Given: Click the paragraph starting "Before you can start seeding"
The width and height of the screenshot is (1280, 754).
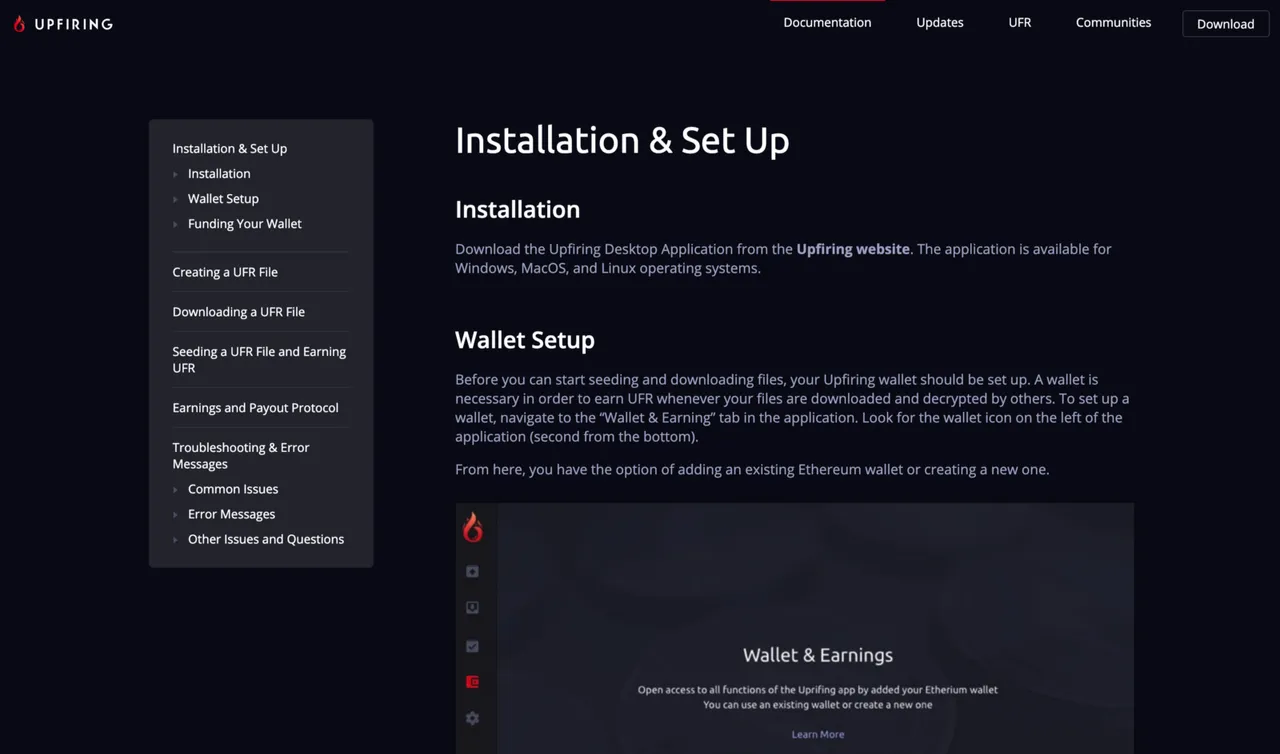Looking at the screenshot, I should (794, 408).
